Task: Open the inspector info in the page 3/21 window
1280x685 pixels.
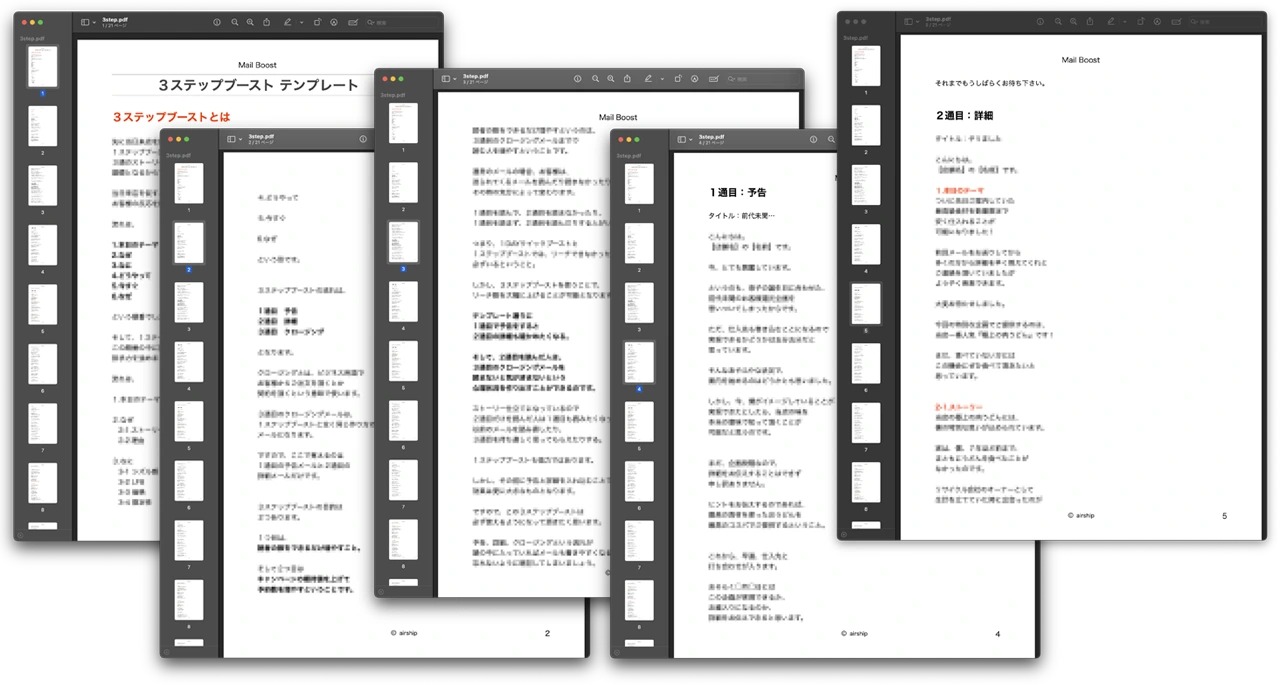Action: pos(577,78)
